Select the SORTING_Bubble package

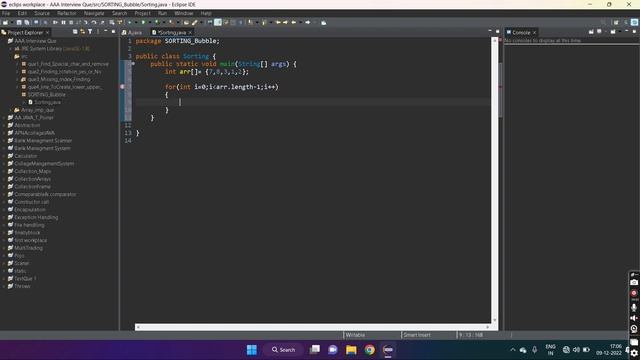point(46,95)
